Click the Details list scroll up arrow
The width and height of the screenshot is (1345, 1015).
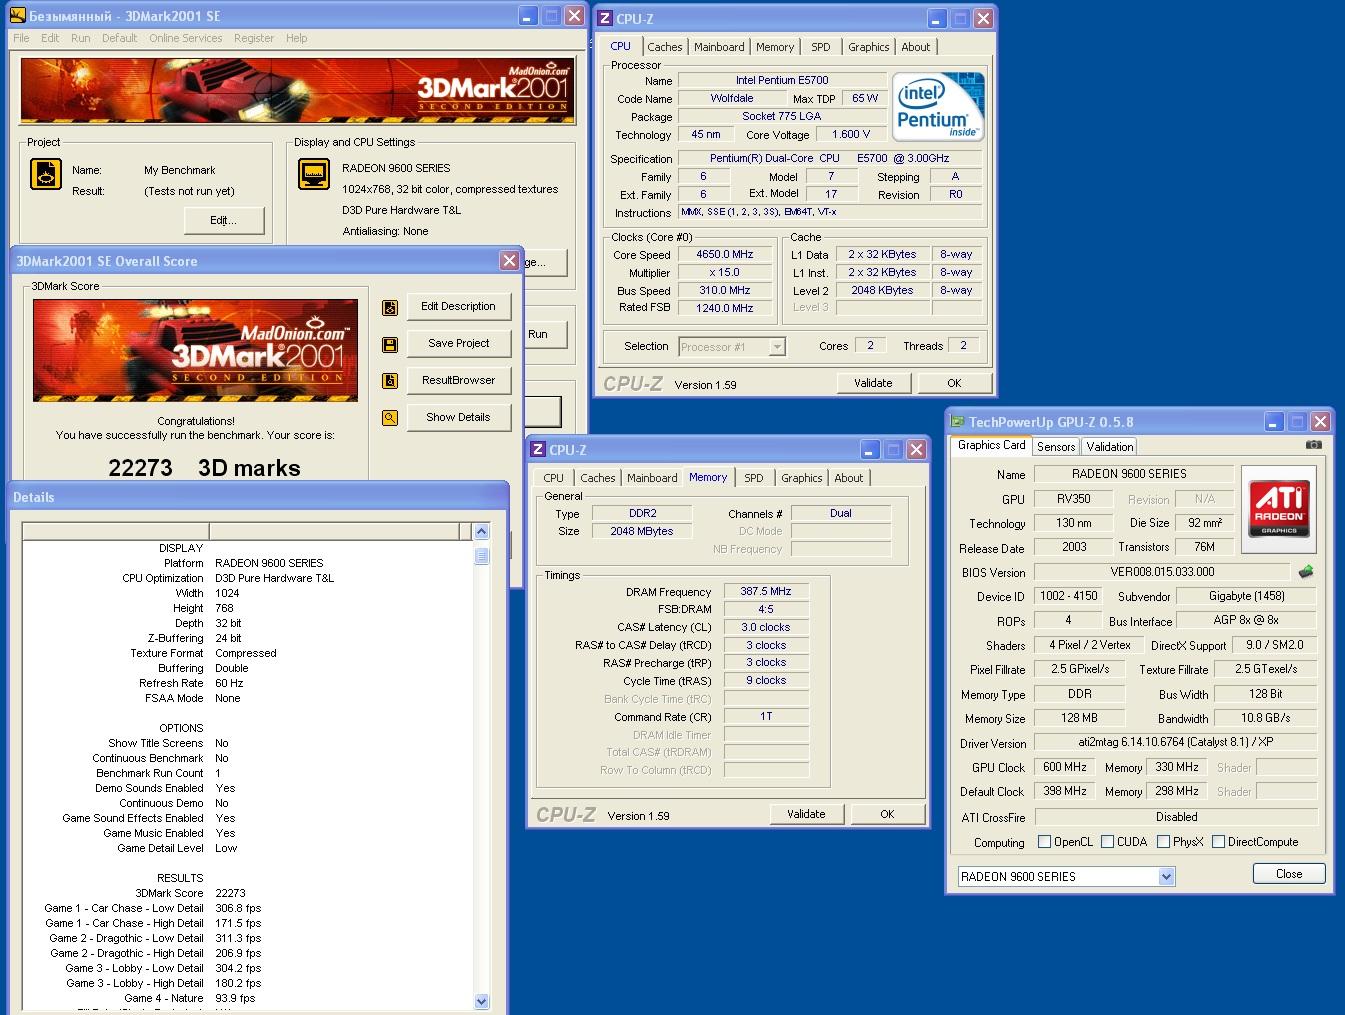pyautogui.click(x=481, y=532)
